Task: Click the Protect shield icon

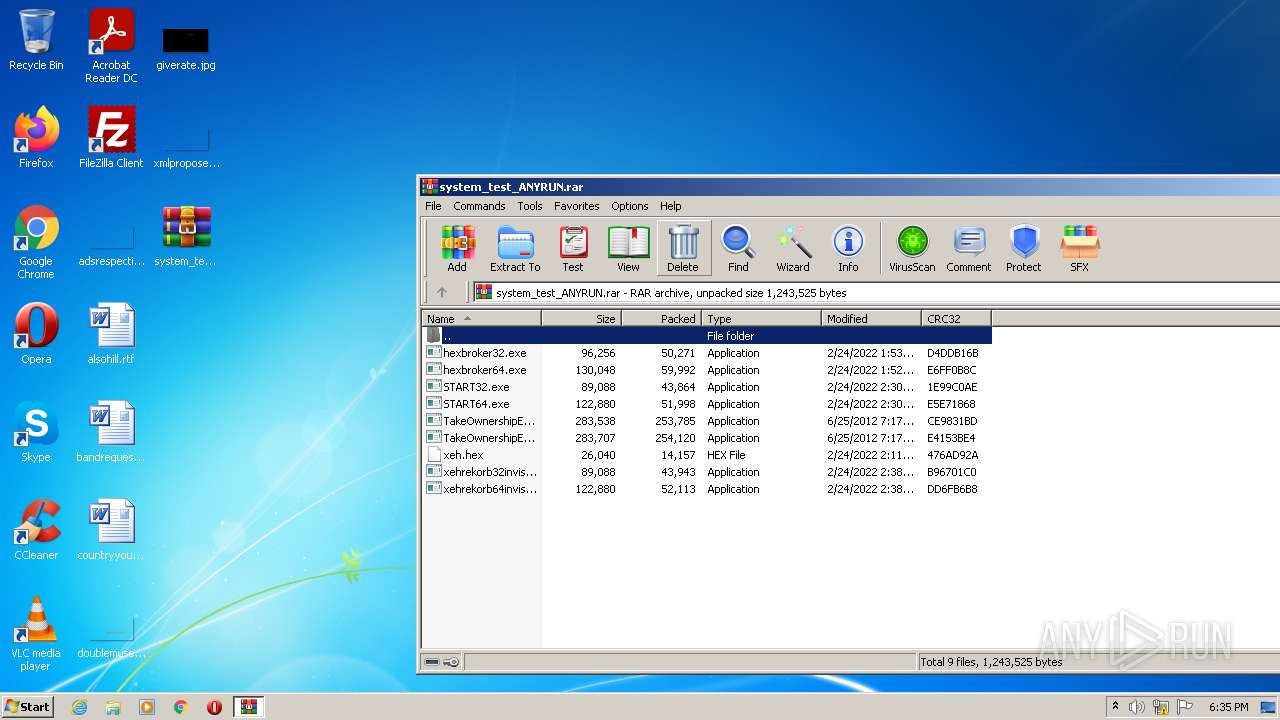Action: (1024, 248)
